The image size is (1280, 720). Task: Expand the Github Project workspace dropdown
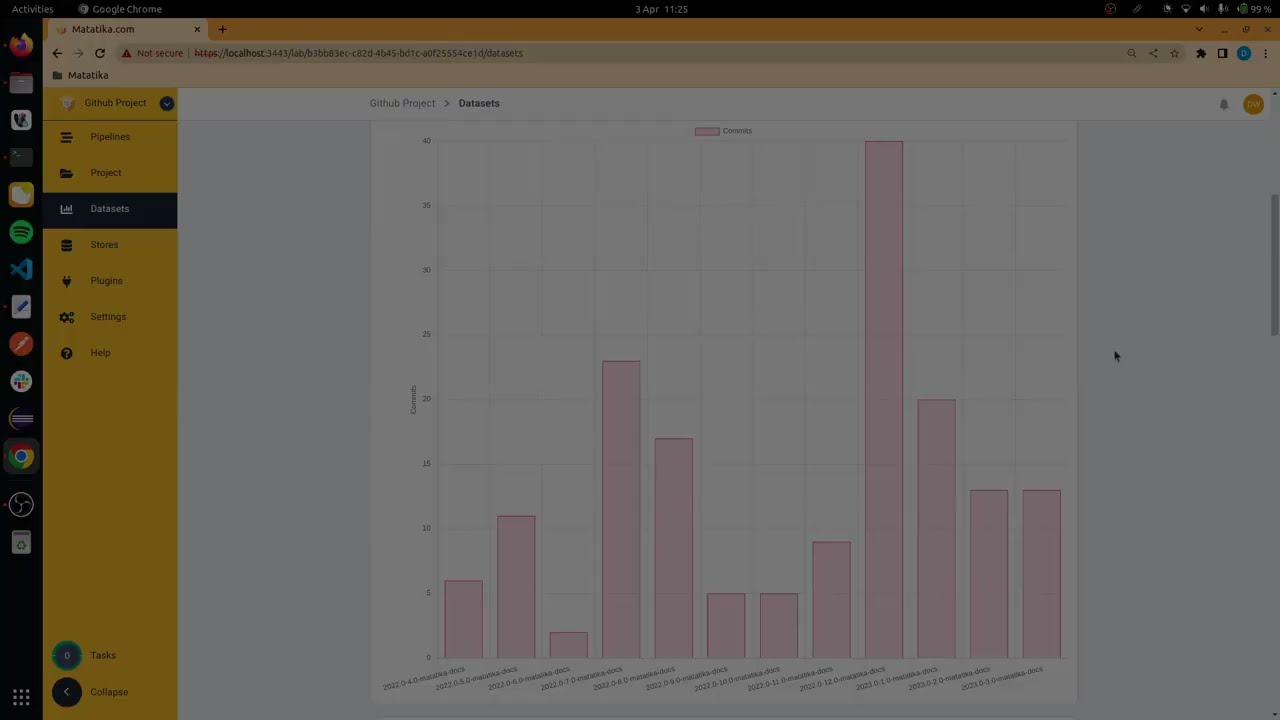pyautogui.click(x=167, y=103)
